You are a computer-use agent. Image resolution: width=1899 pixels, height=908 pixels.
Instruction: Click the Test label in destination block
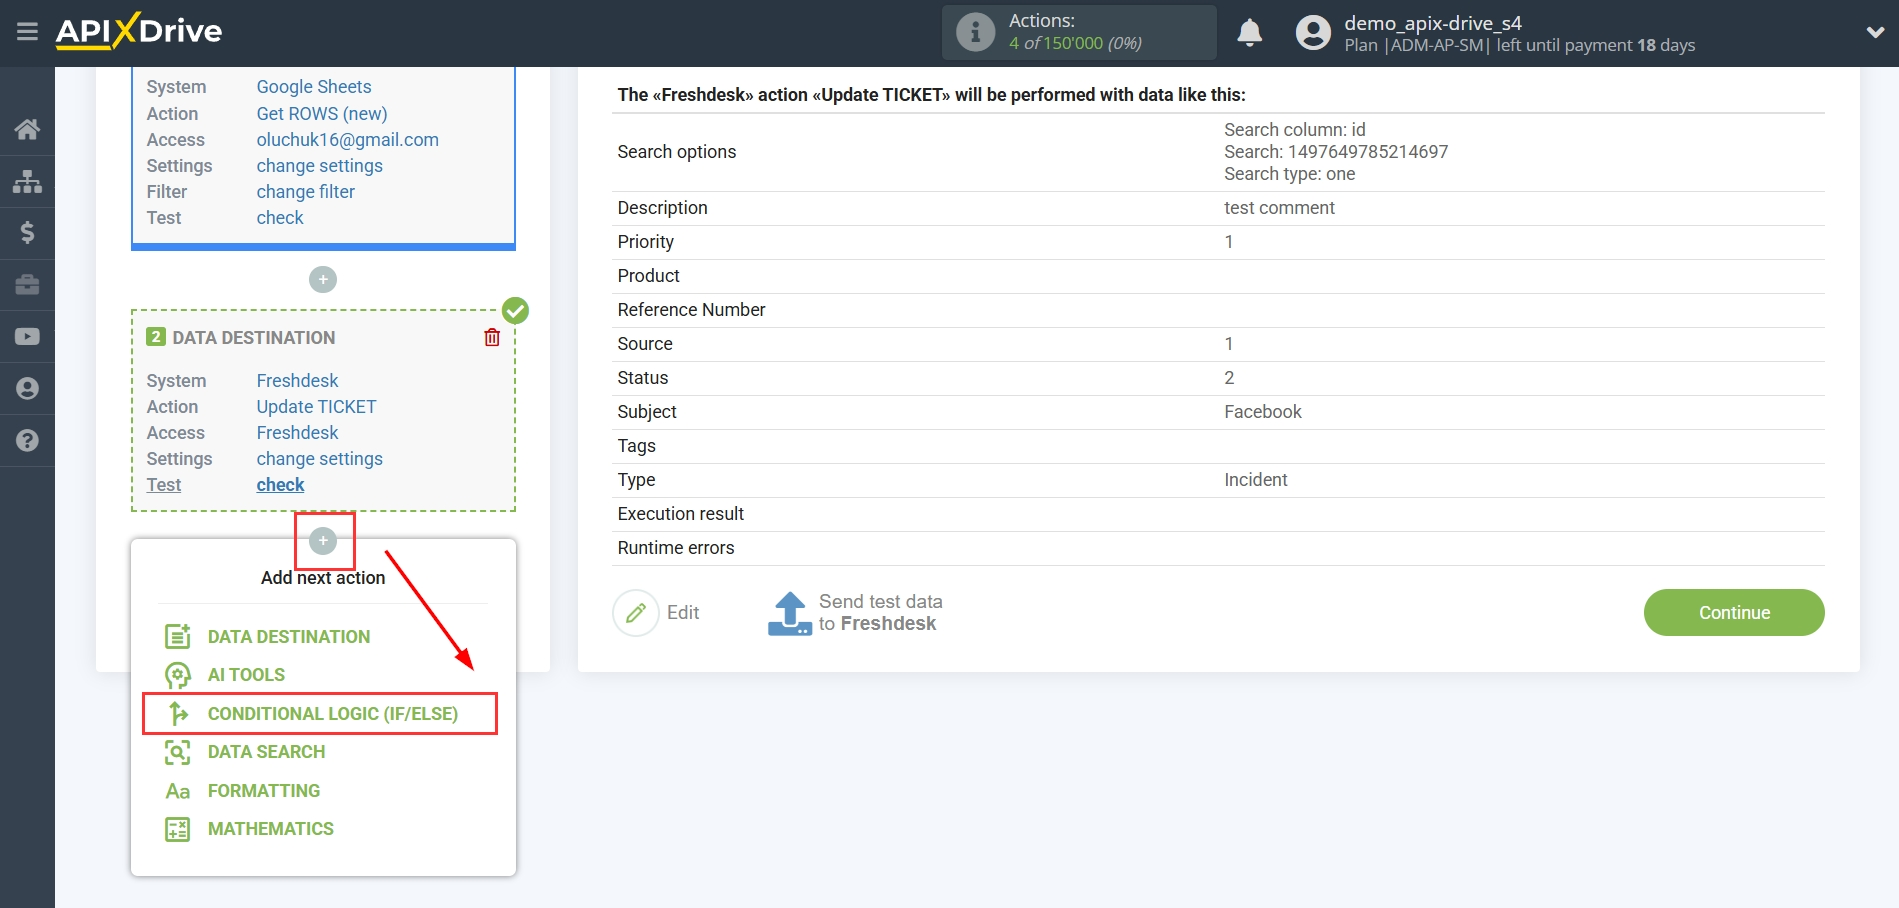click(x=164, y=485)
